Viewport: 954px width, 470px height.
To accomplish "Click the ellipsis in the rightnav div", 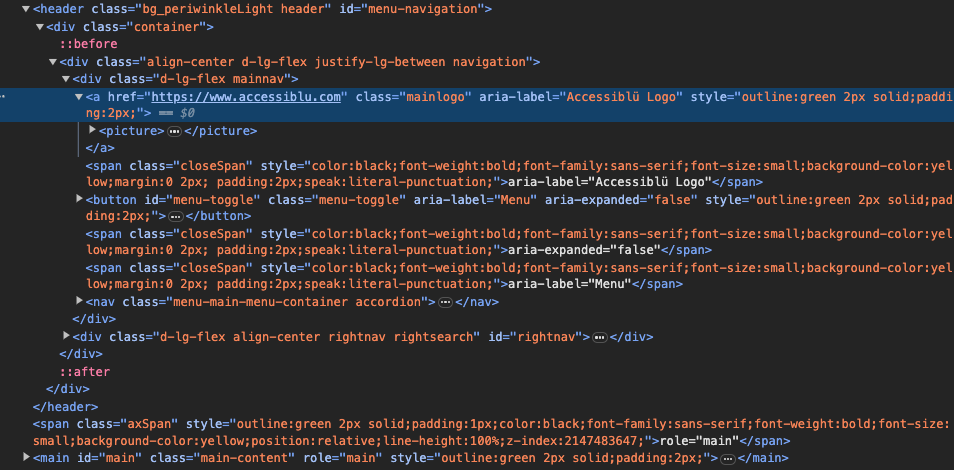I will pyautogui.click(x=599, y=337).
